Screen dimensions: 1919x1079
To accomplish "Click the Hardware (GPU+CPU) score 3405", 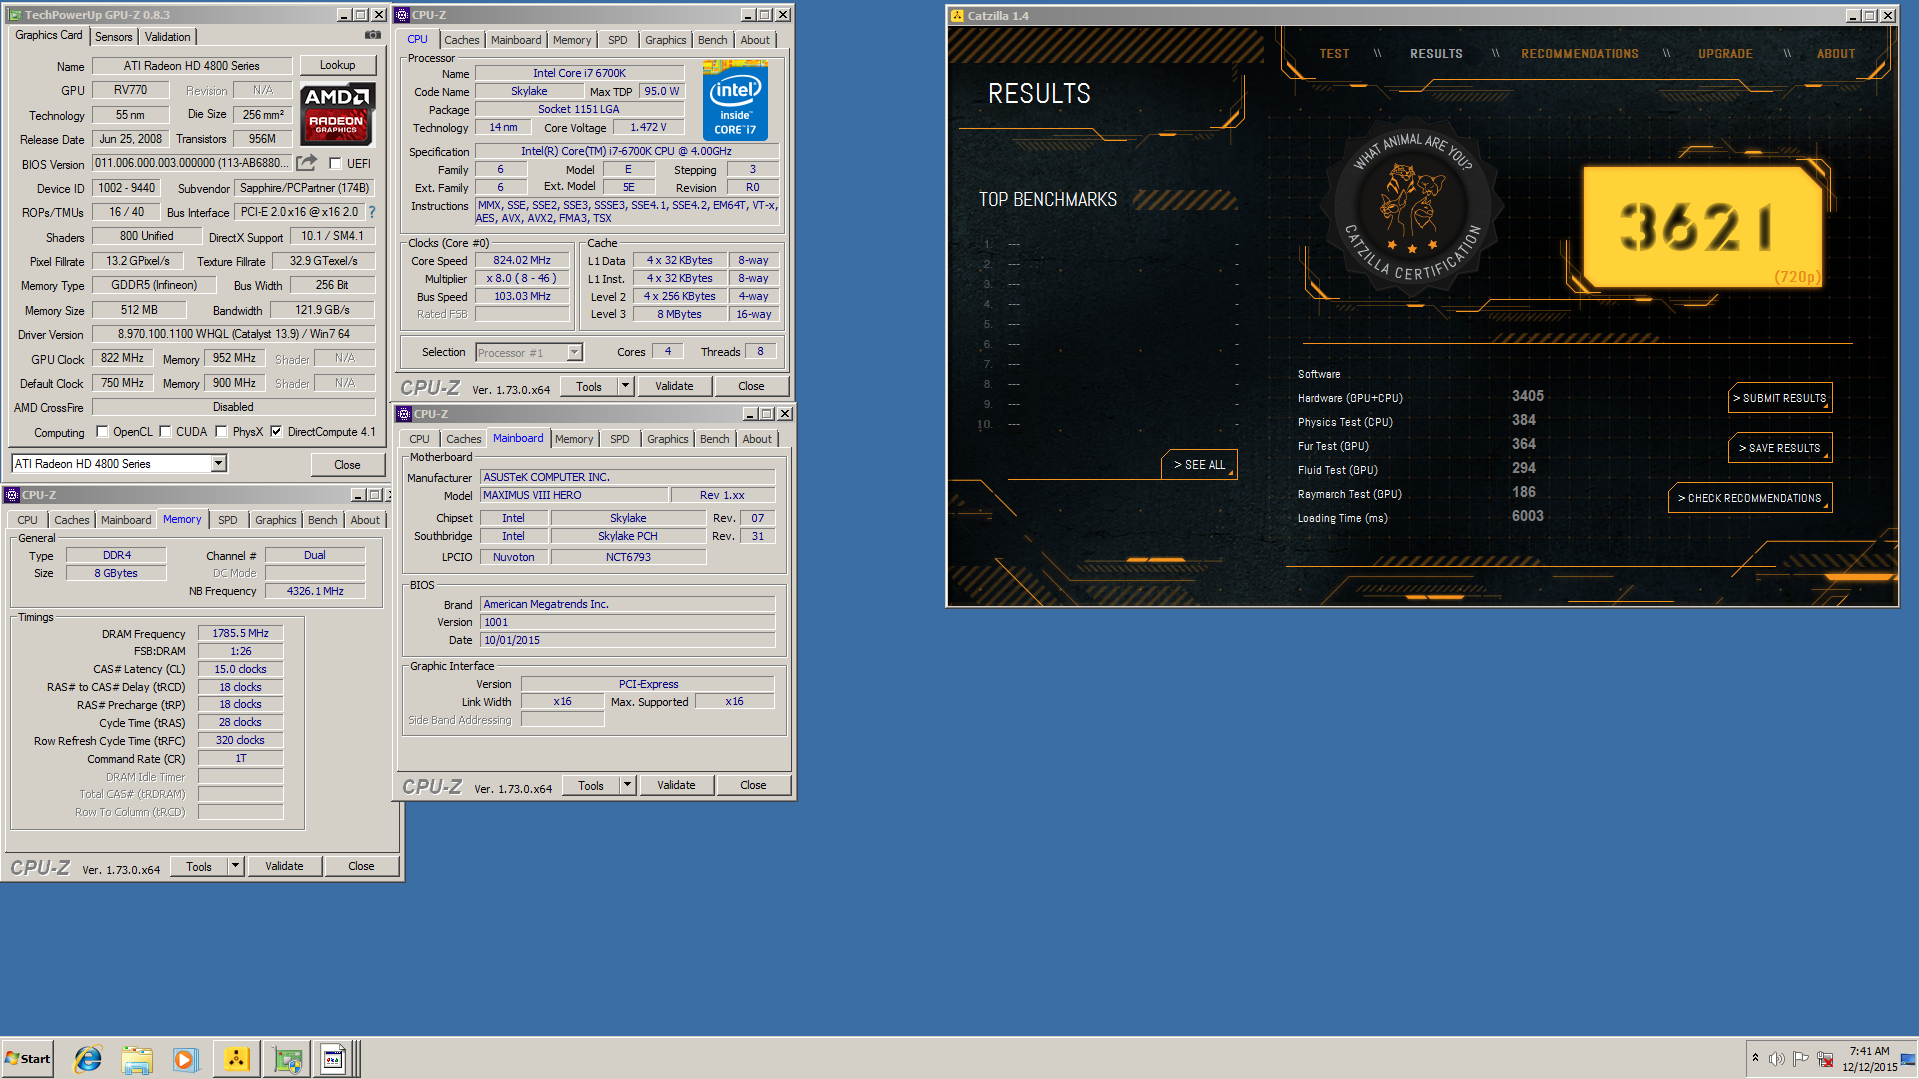I will pos(1527,397).
